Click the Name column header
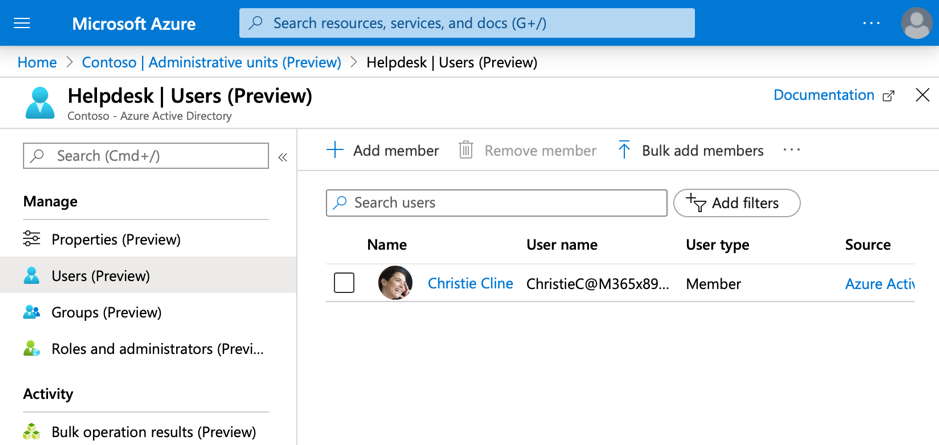This screenshot has height=445, width=939. 387,244
